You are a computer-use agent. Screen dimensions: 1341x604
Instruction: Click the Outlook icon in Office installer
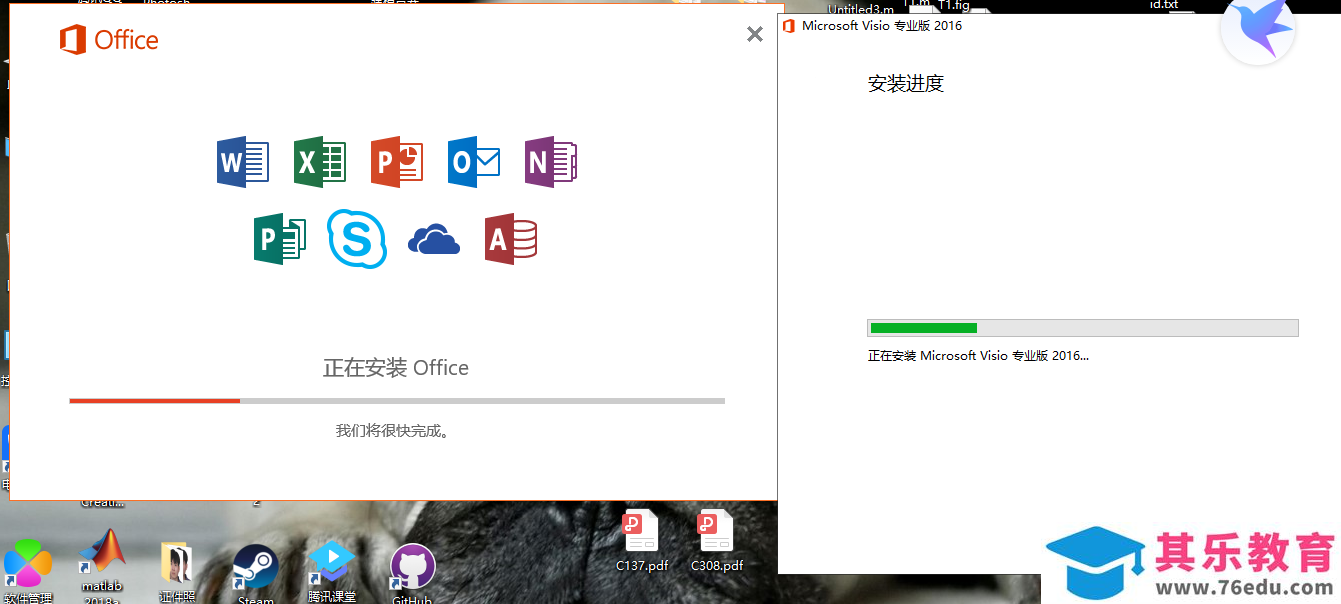474,162
